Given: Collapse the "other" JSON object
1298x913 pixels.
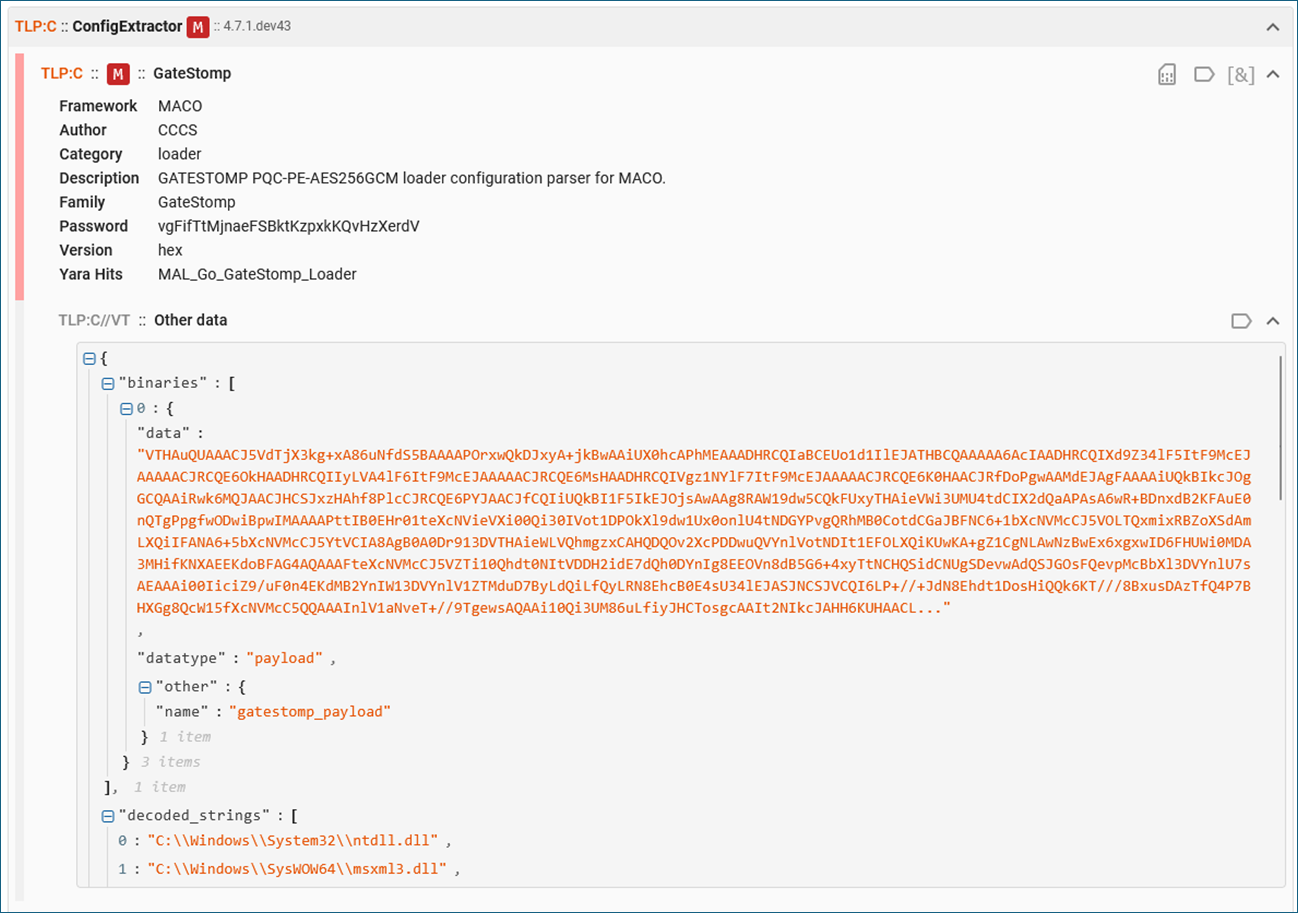Looking at the screenshot, I should (145, 687).
